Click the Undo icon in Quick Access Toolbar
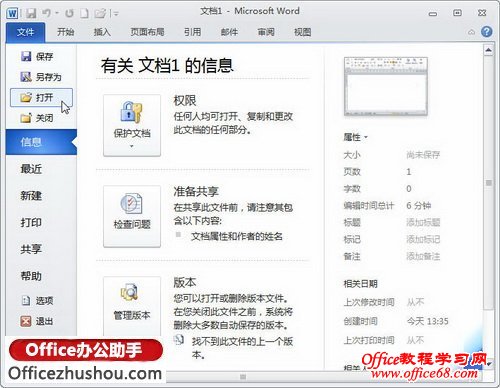The width and height of the screenshot is (500, 388). [x=46, y=13]
